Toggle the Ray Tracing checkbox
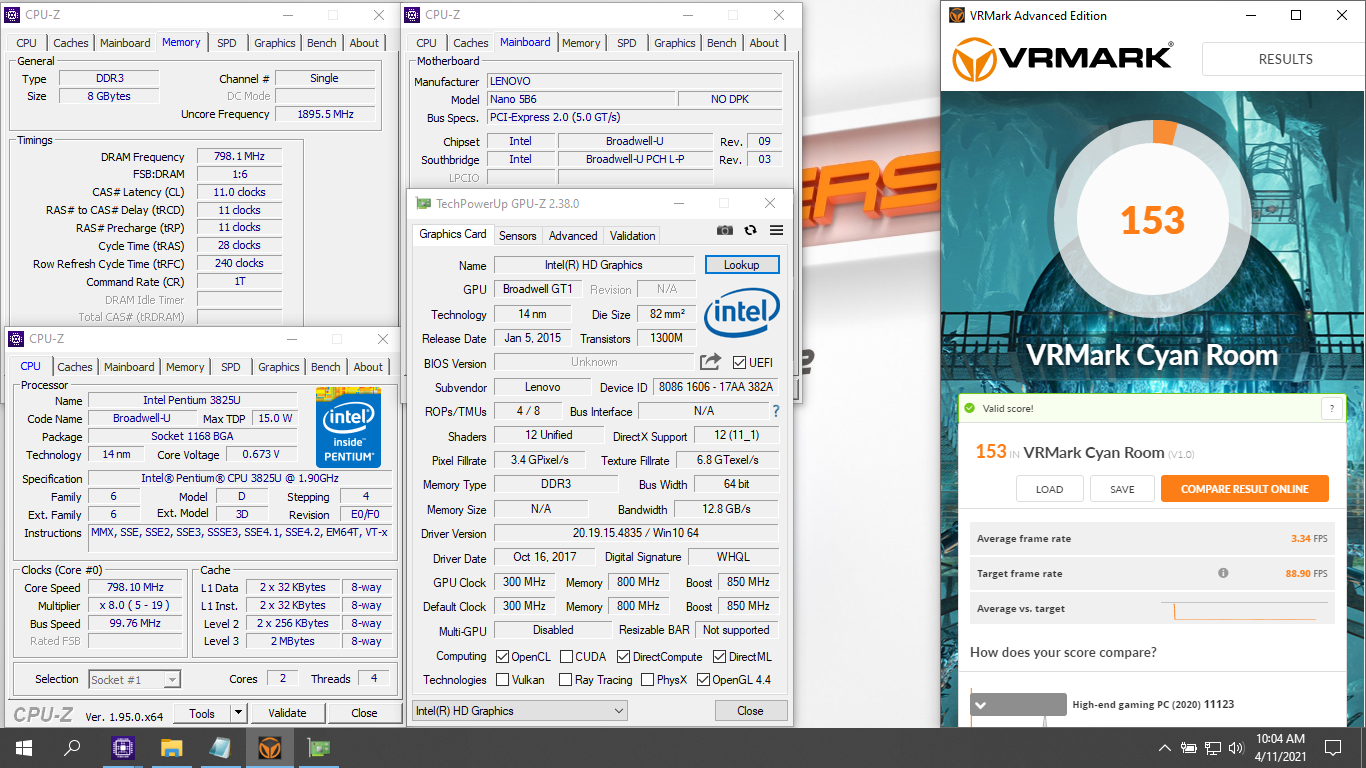Screen dimensions: 1366x768 click(x=566, y=680)
